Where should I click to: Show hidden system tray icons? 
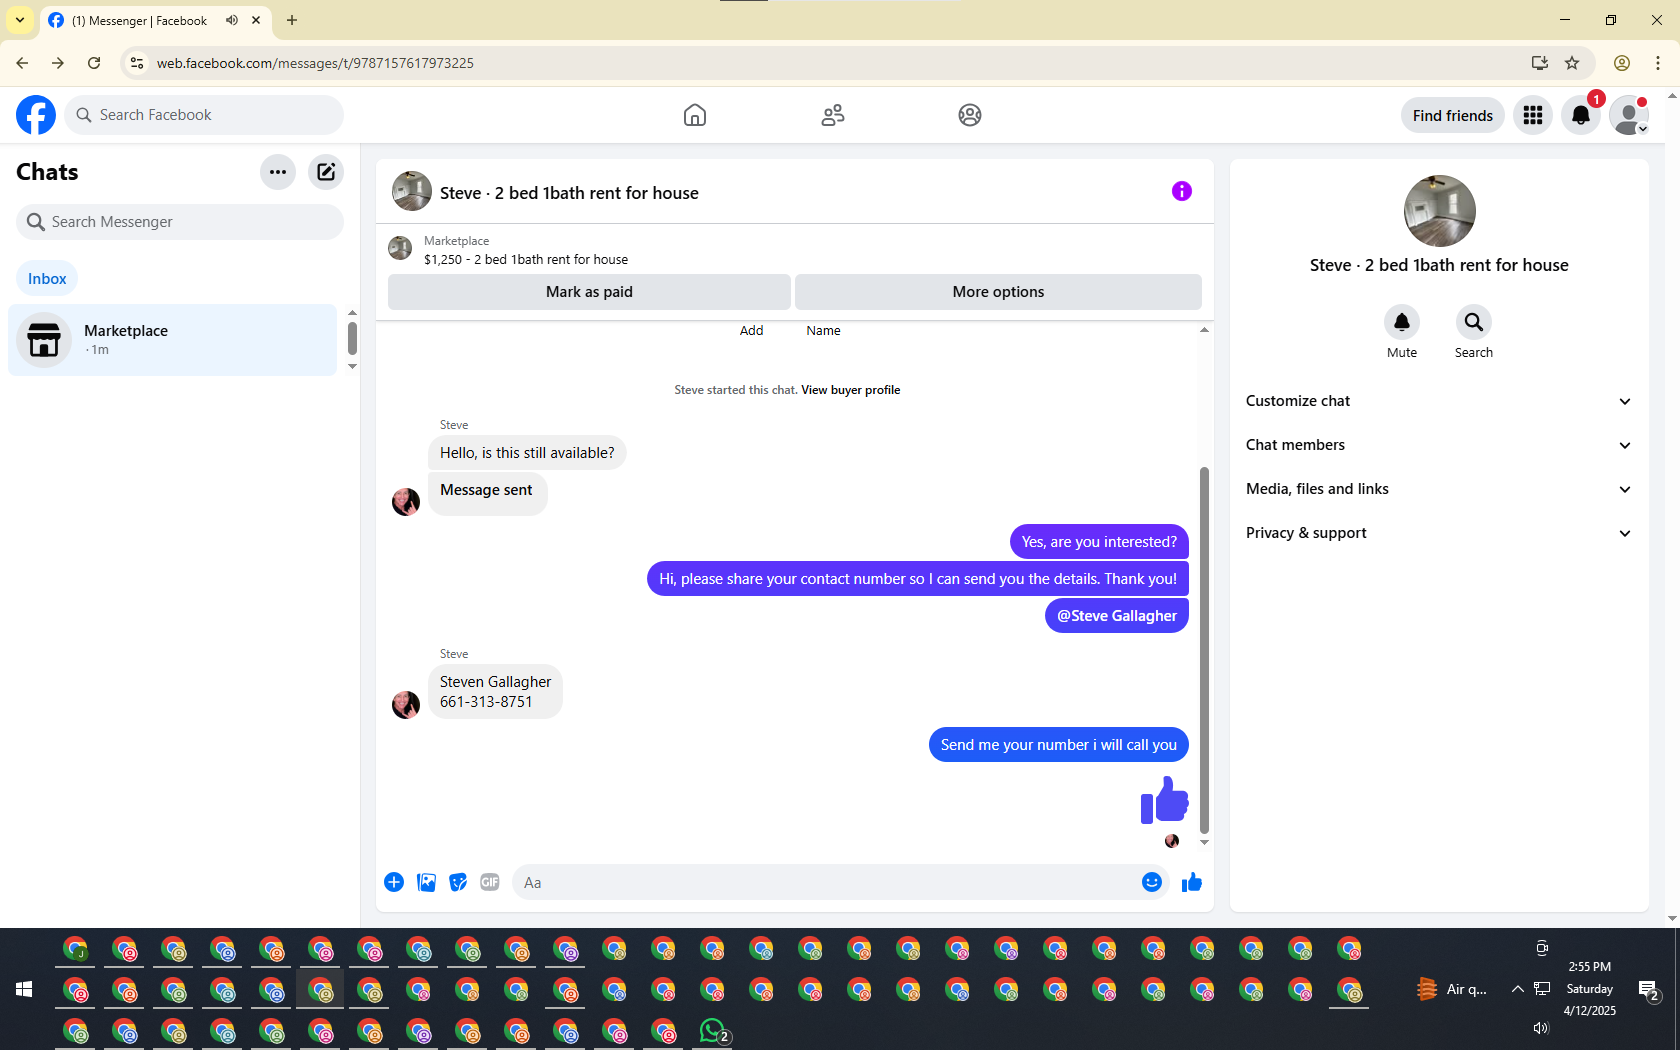pyautogui.click(x=1518, y=989)
